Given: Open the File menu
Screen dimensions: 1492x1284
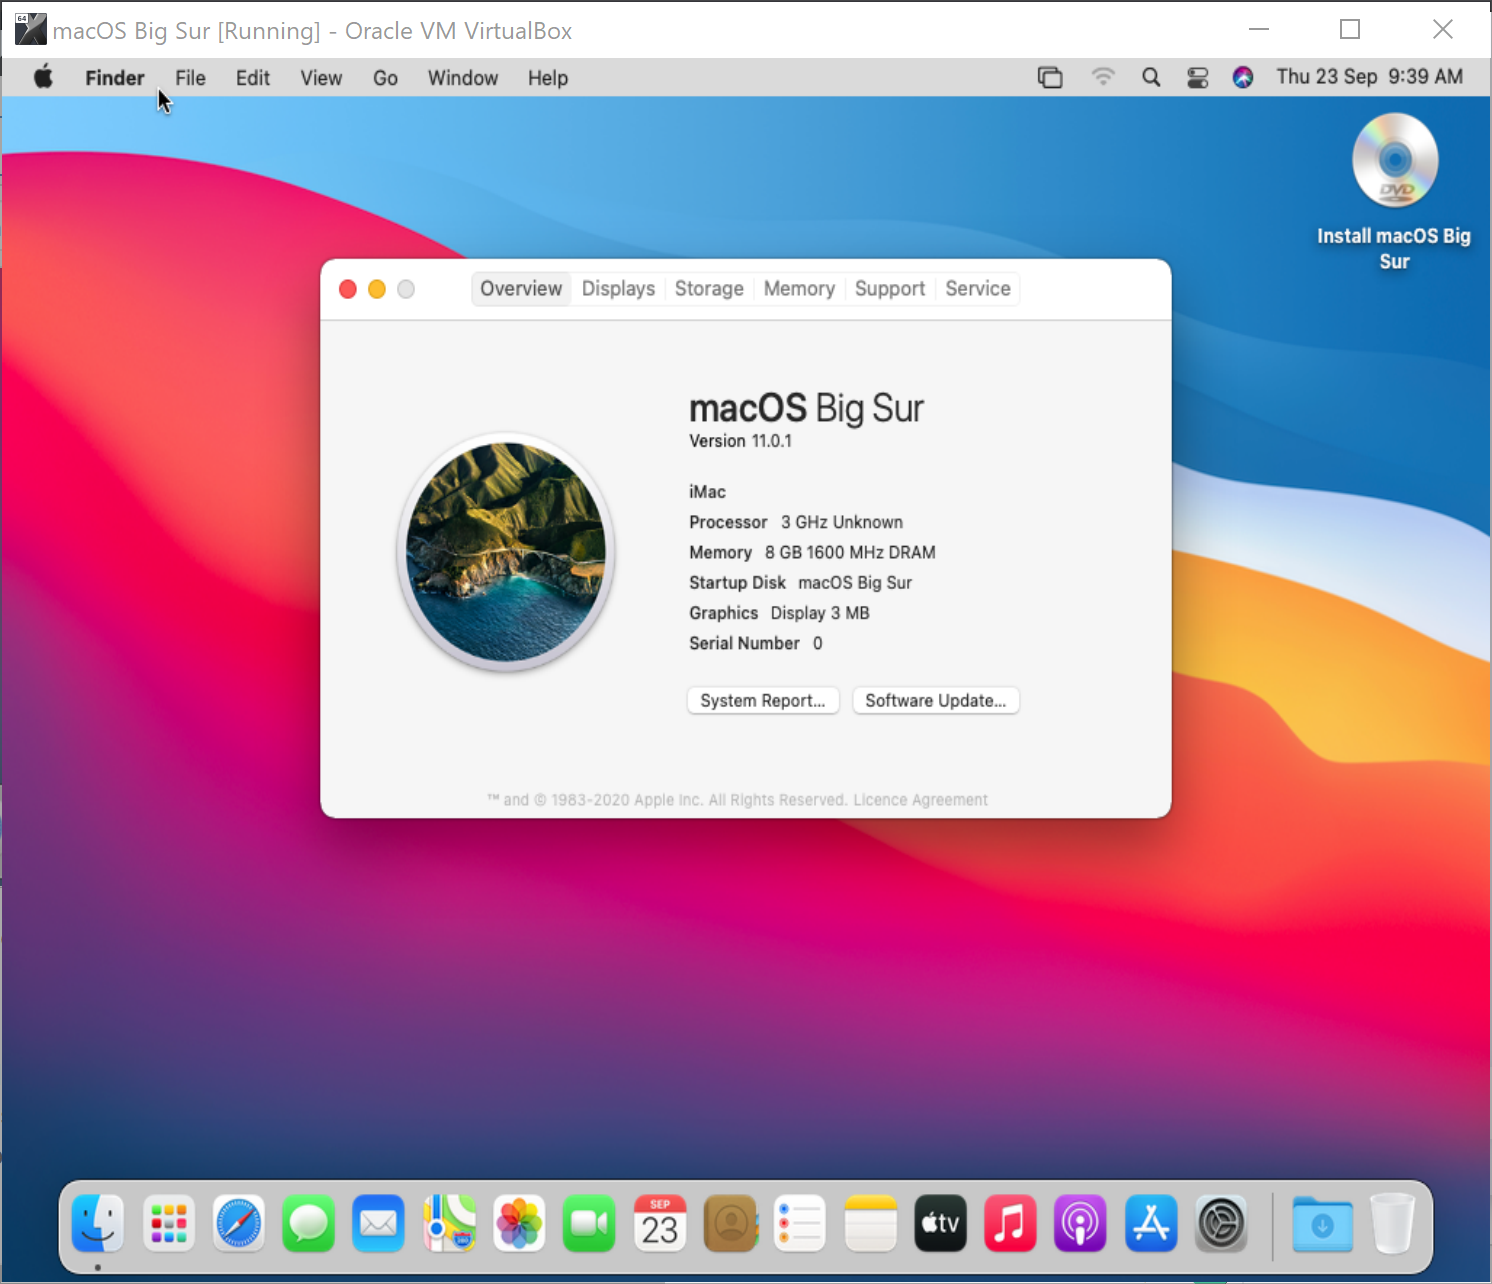Looking at the screenshot, I should pyautogui.click(x=190, y=78).
